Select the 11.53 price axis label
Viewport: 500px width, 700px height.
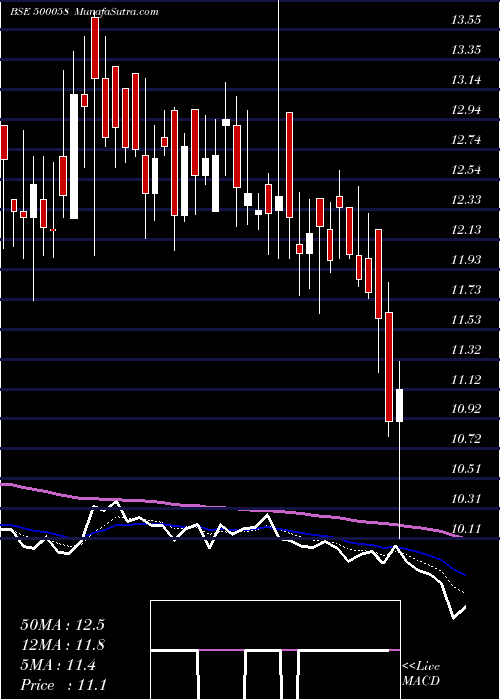[466, 320]
